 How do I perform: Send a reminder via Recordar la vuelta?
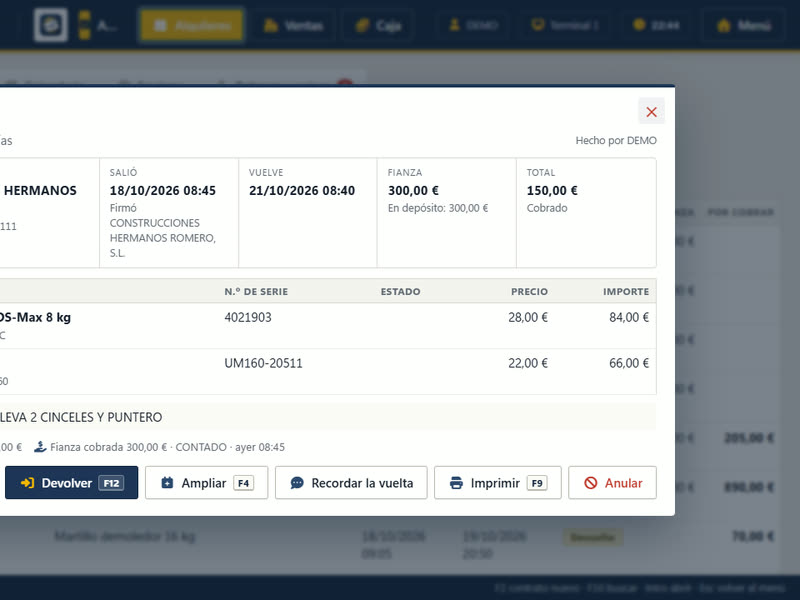[x=351, y=483]
